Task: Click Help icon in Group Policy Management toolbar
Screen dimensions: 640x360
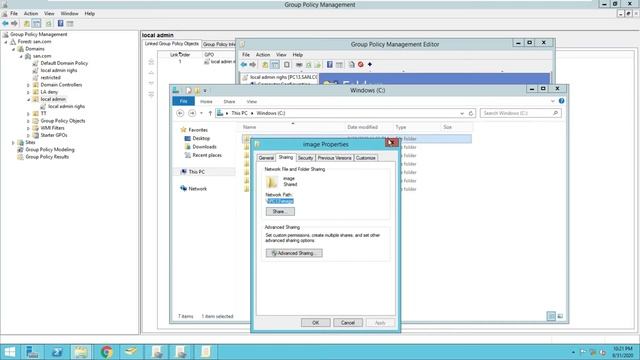Action: pyautogui.click(x=60, y=24)
